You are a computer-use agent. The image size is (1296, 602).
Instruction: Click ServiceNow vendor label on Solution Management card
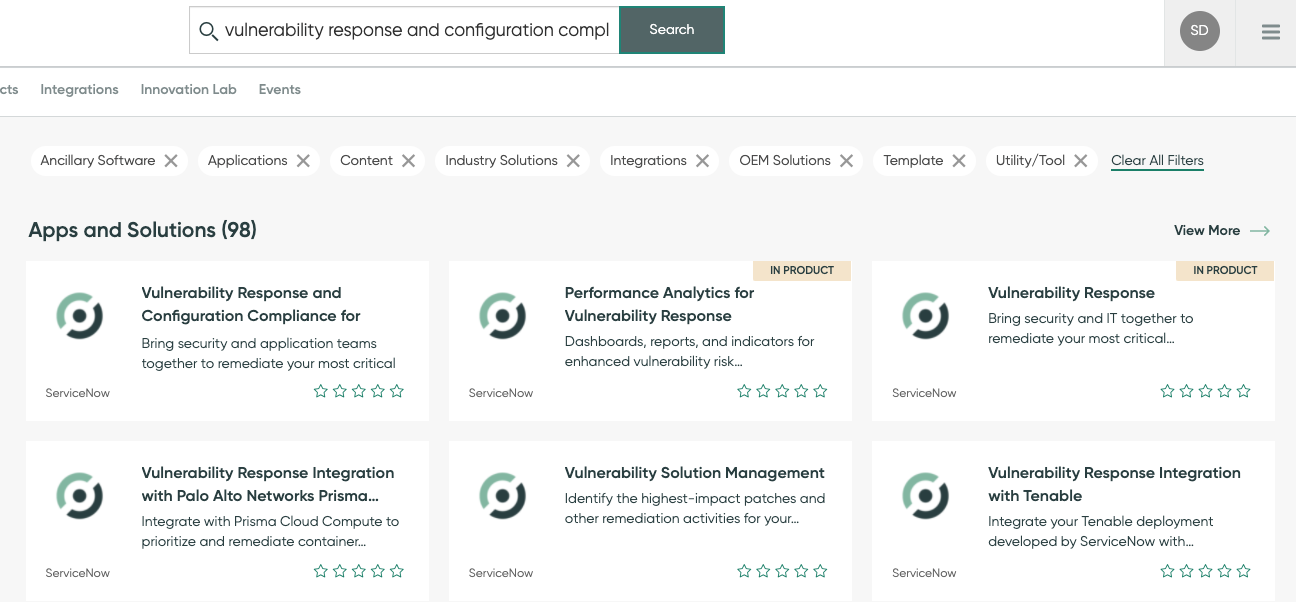tap(501, 574)
